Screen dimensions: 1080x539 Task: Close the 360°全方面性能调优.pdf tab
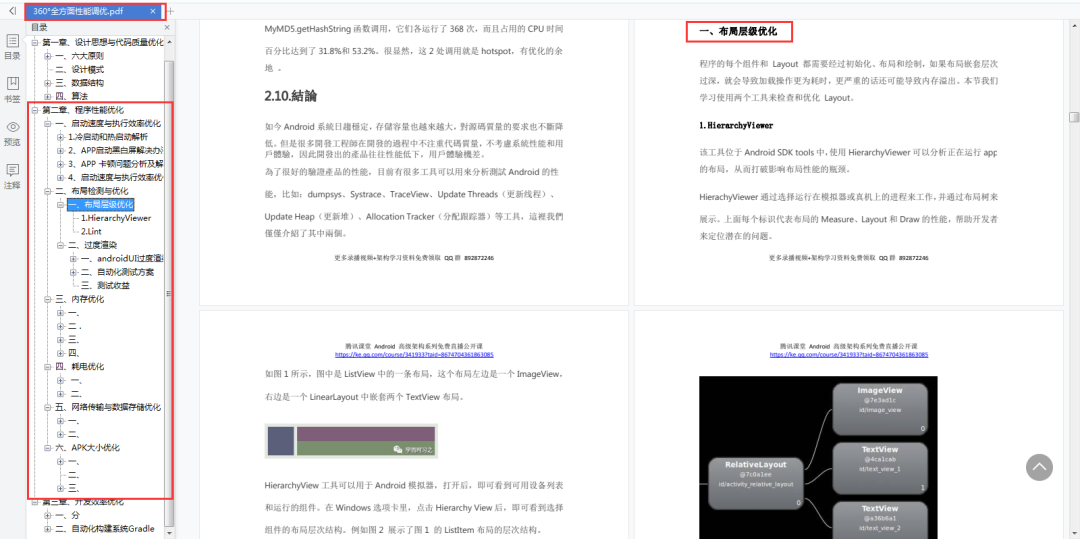click(153, 11)
